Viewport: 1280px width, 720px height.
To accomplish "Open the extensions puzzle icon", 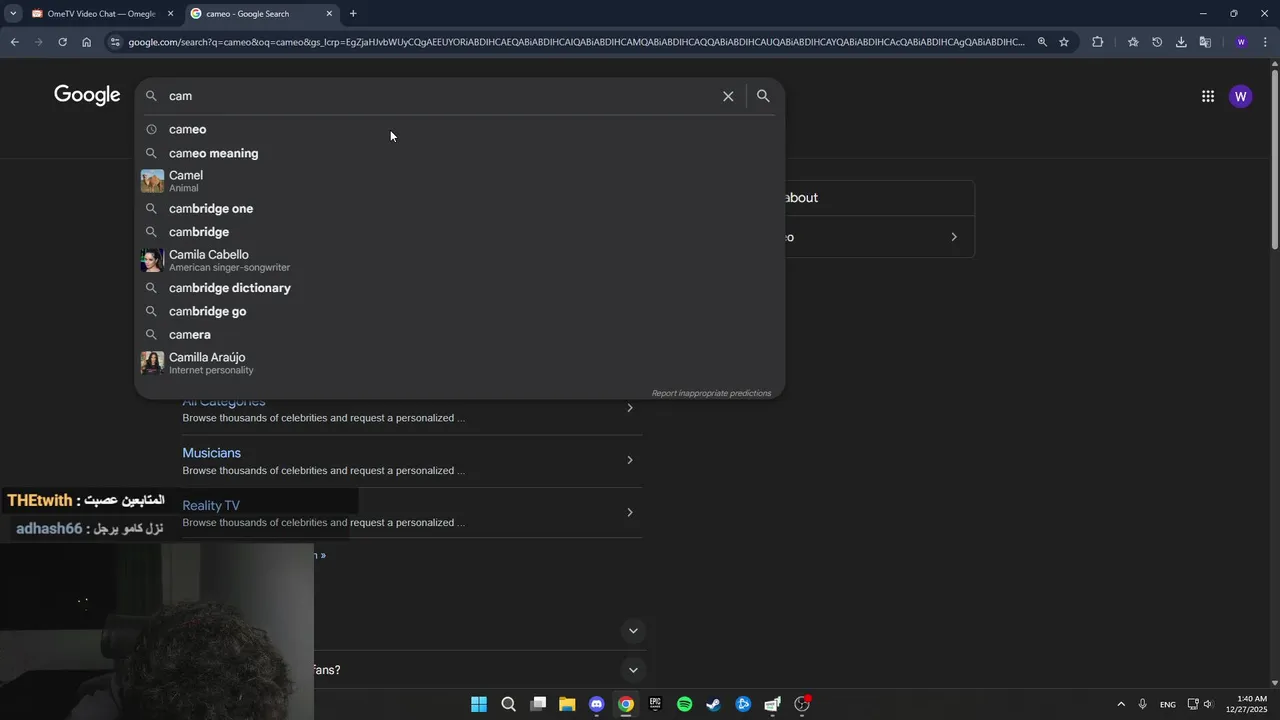I will 1098,42.
